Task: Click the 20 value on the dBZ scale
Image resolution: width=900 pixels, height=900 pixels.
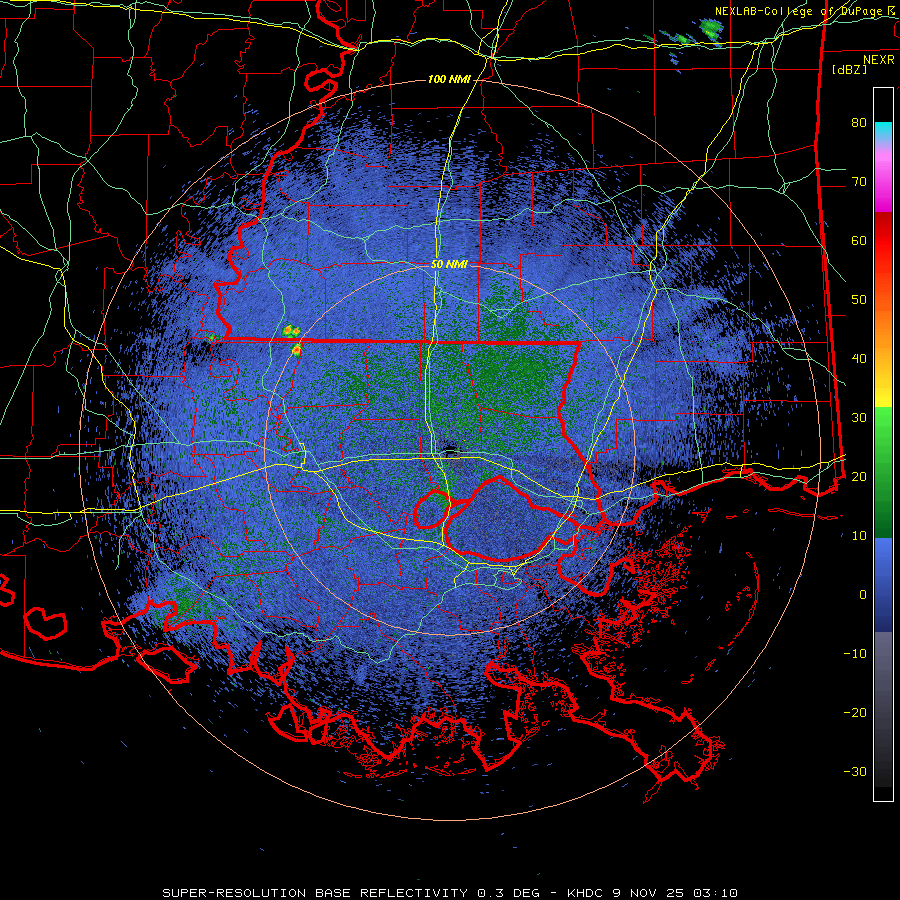Action: pyautogui.click(x=859, y=476)
